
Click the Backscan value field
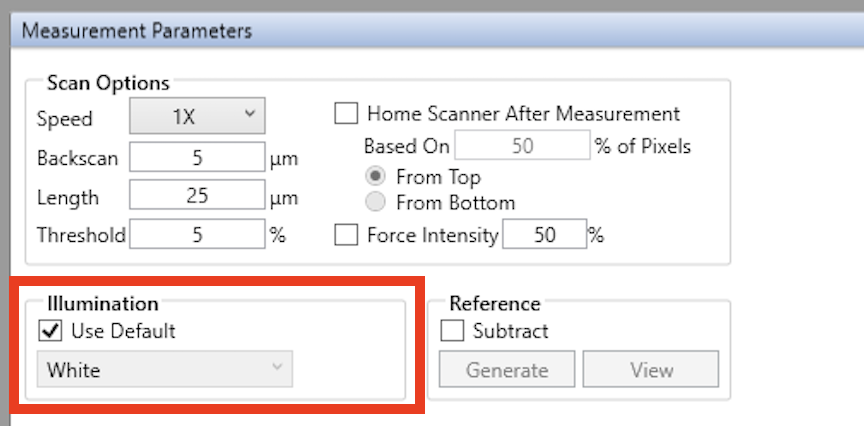(197, 158)
